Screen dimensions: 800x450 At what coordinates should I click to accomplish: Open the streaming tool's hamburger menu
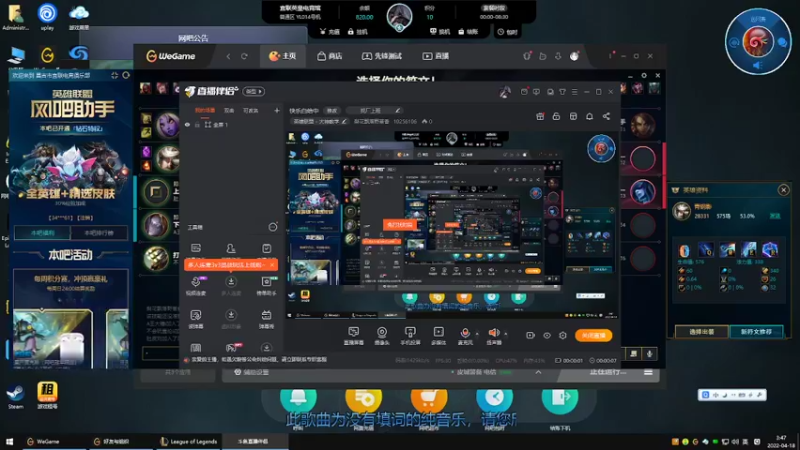(574, 92)
